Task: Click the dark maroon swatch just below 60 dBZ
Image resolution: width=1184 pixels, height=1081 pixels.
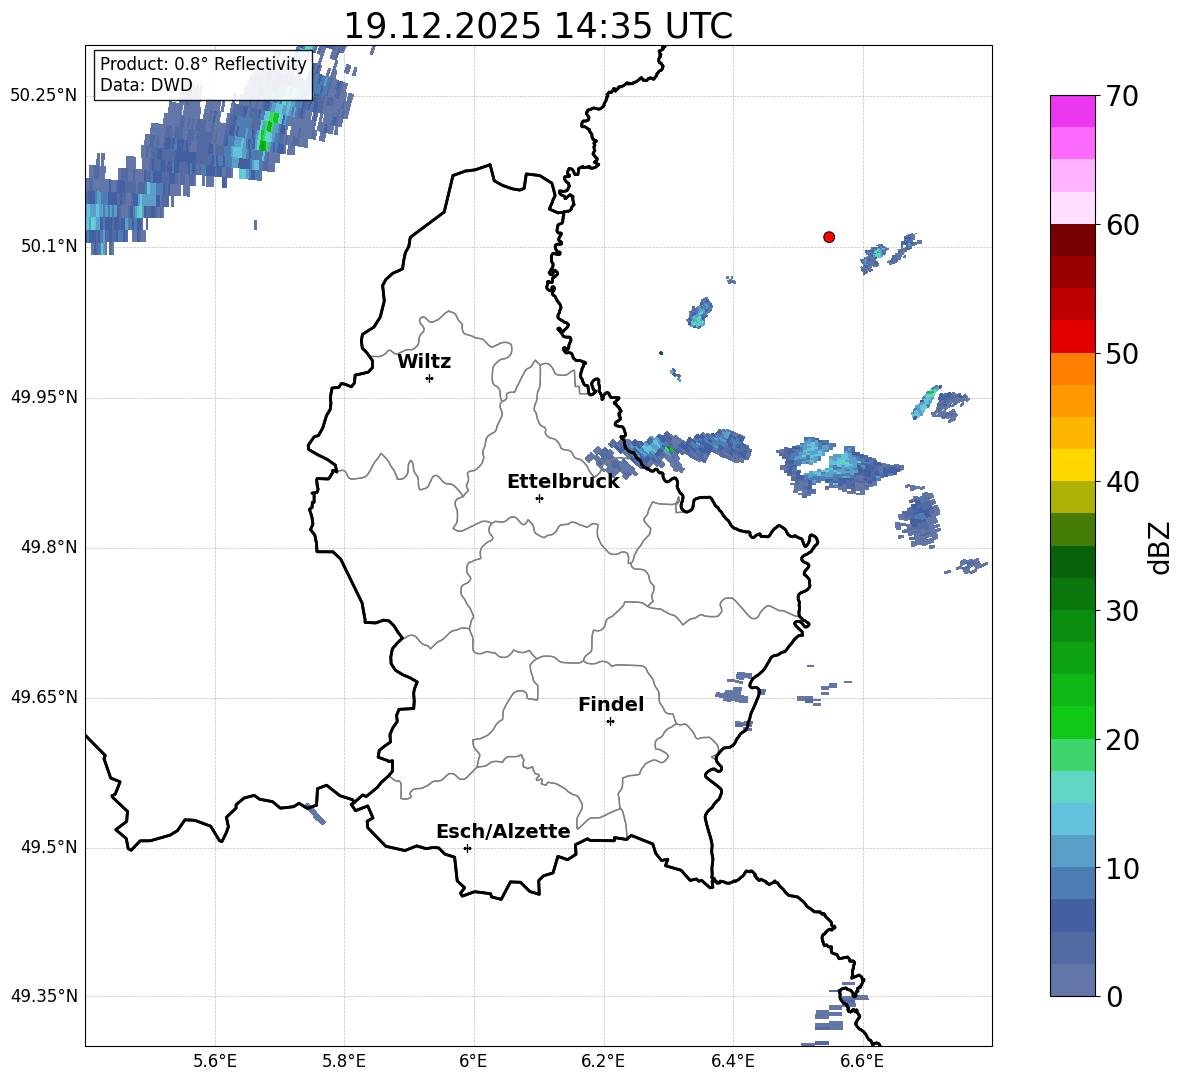Action: click(1072, 240)
